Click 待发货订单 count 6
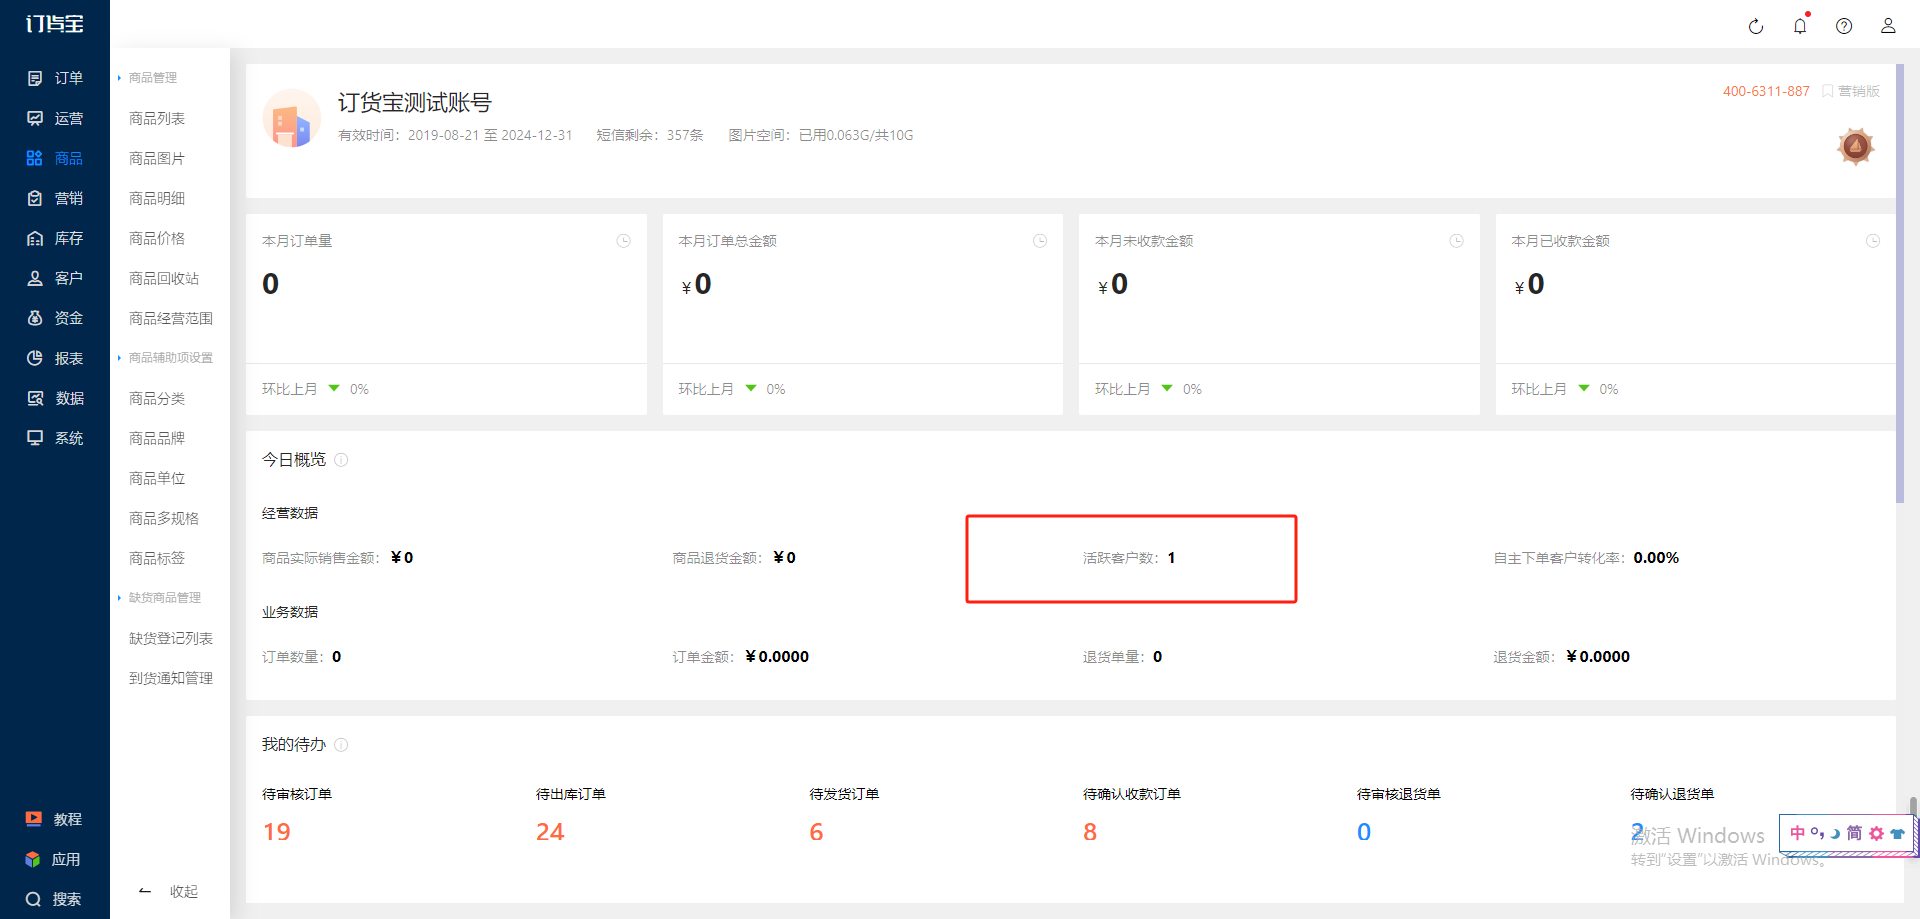 tap(816, 832)
